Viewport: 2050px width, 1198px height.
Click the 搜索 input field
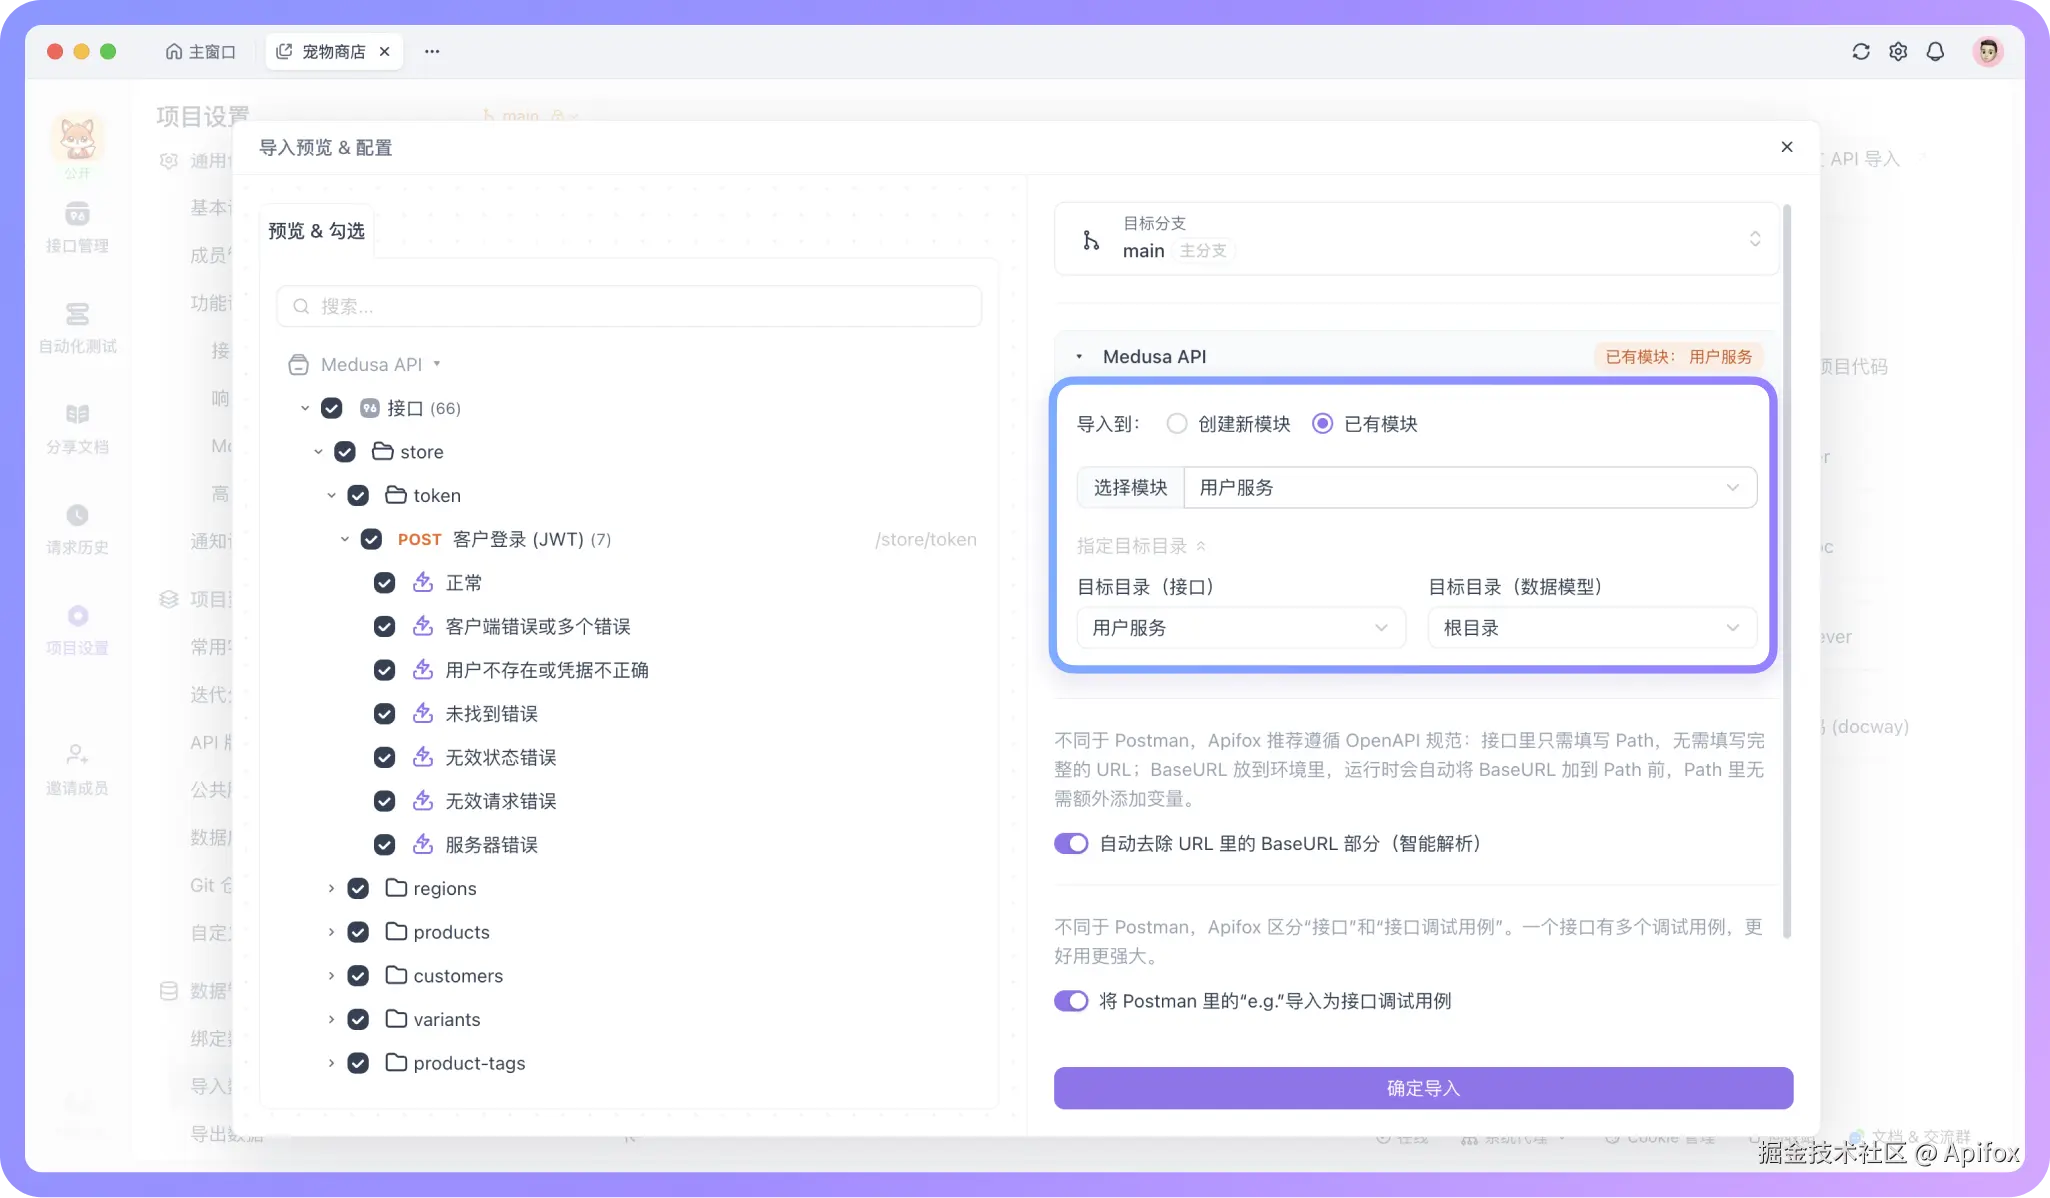click(x=629, y=307)
